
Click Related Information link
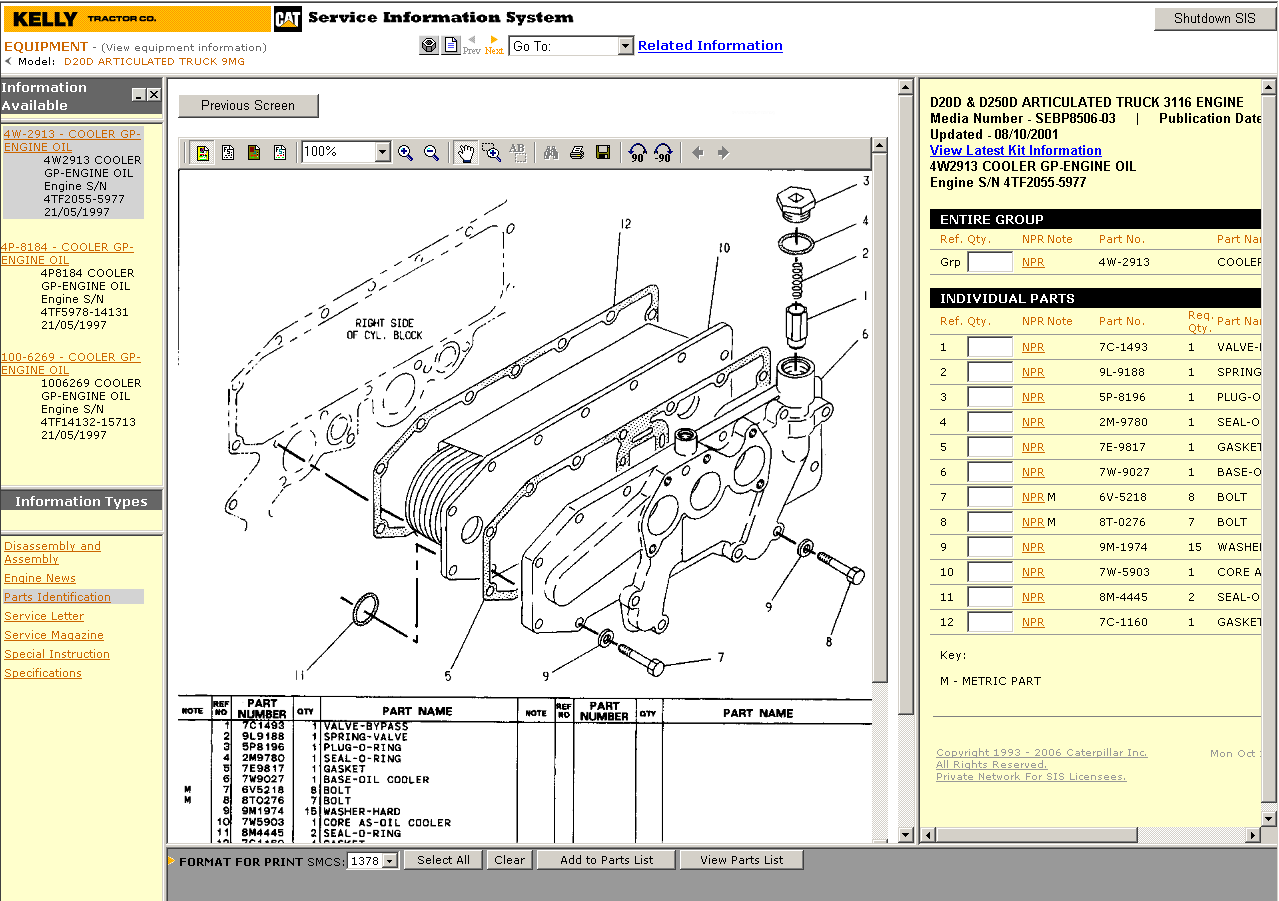[710, 45]
